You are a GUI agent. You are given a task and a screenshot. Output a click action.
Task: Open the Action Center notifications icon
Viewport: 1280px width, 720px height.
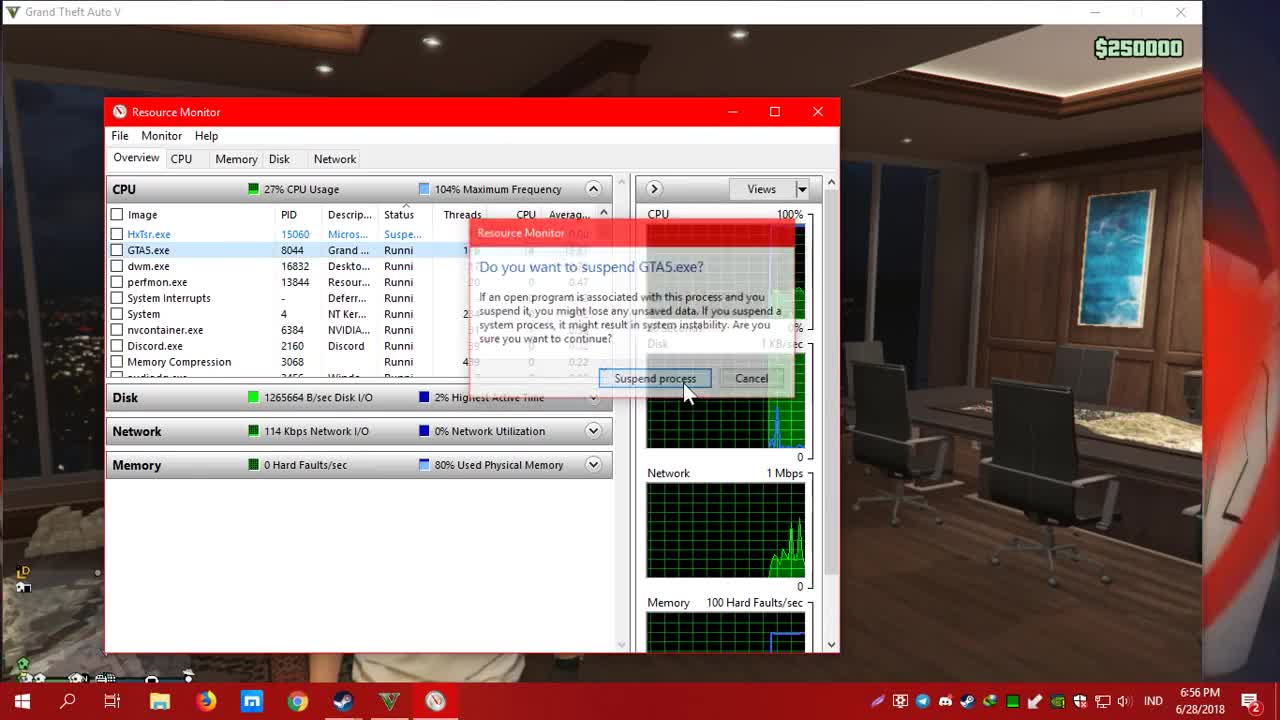(x=1251, y=701)
